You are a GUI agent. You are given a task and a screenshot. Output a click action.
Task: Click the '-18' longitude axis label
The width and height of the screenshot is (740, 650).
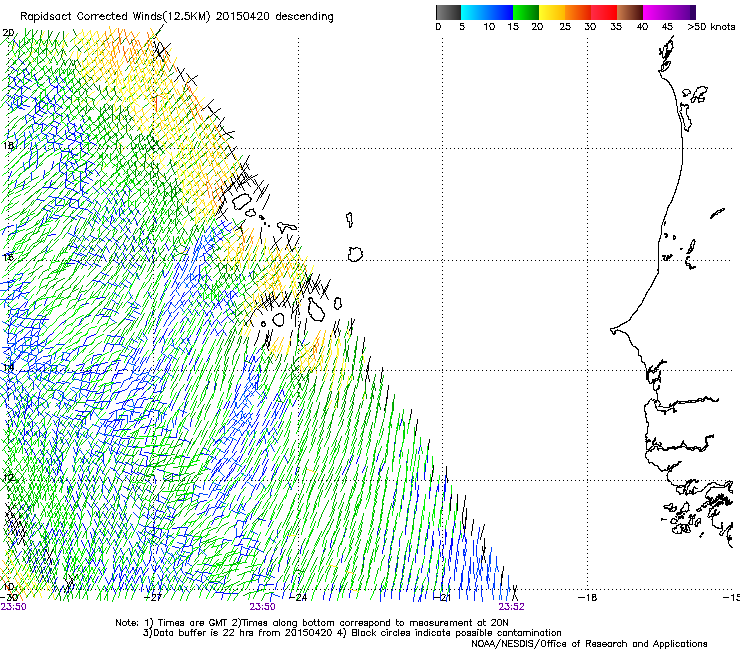tap(588, 598)
